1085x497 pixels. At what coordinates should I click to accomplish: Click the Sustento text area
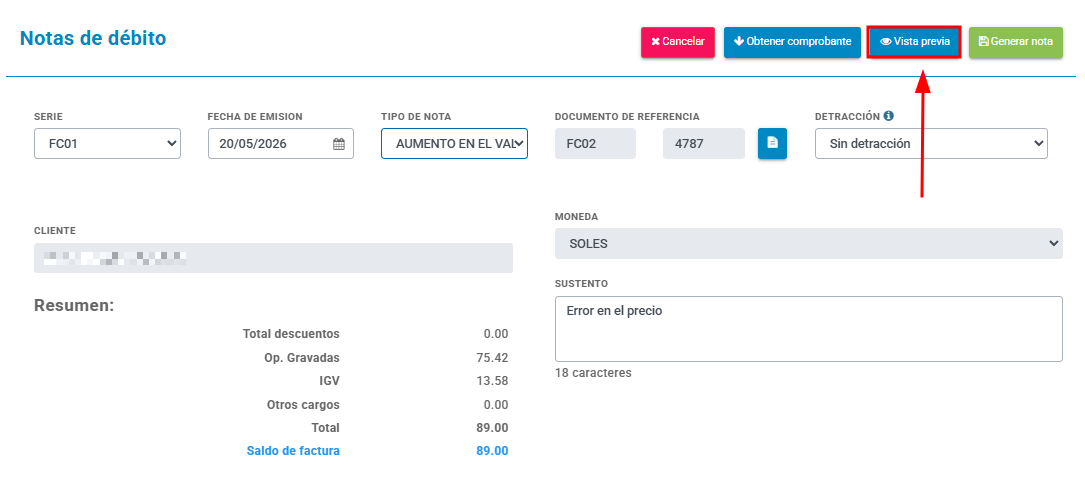pyautogui.click(x=809, y=329)
